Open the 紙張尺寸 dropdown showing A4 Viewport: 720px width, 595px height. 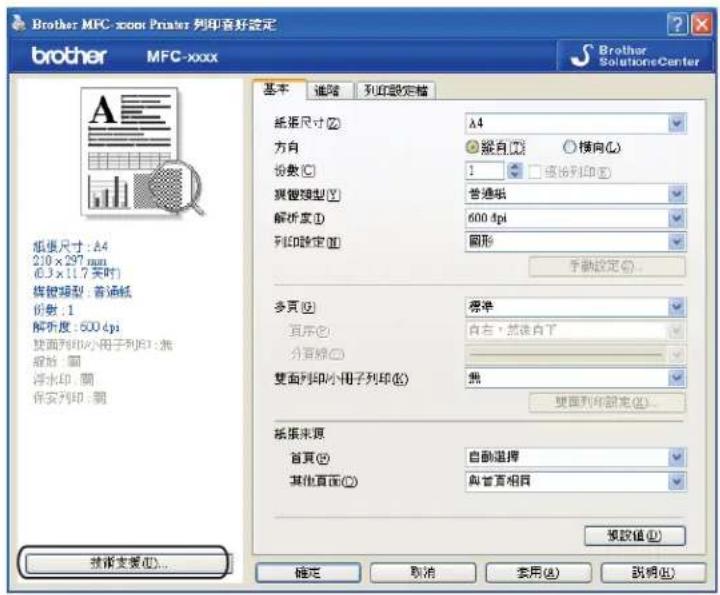coord(576,123)
